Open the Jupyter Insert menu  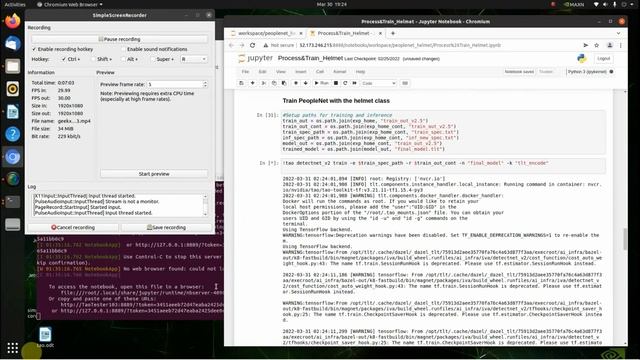coord(300,72)
